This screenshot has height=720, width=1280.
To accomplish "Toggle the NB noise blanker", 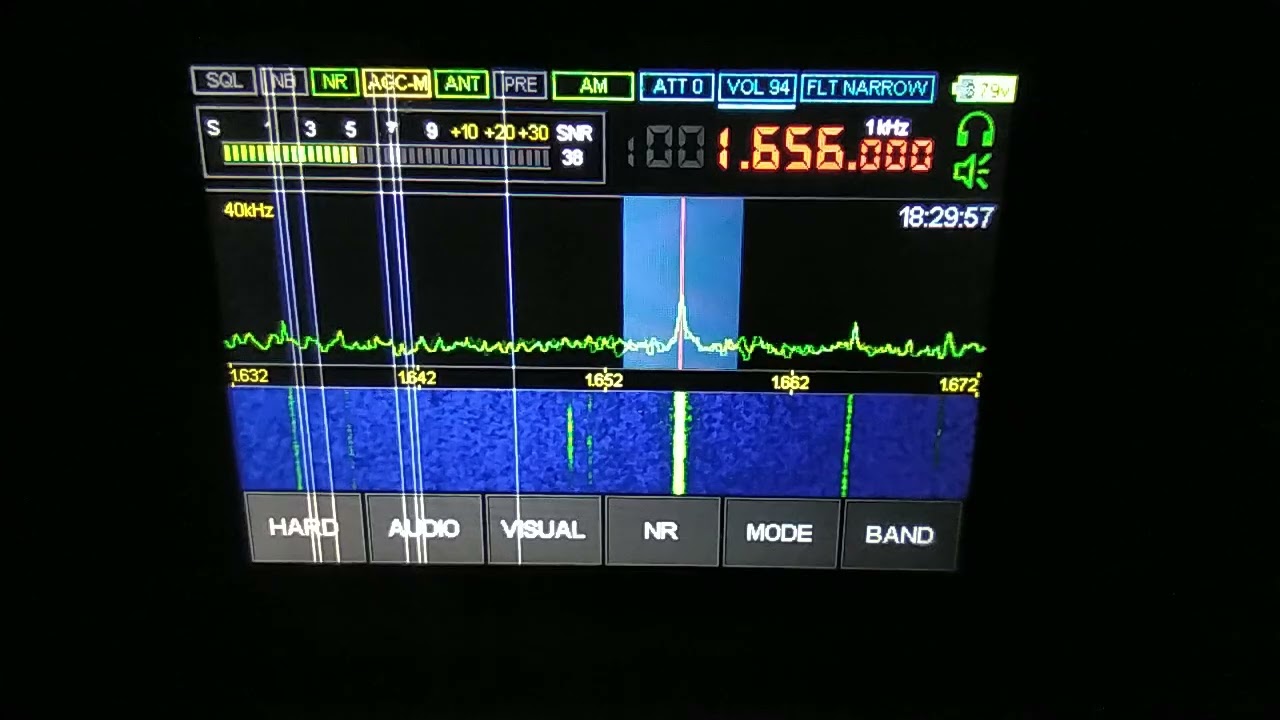I will click(283, 82).
